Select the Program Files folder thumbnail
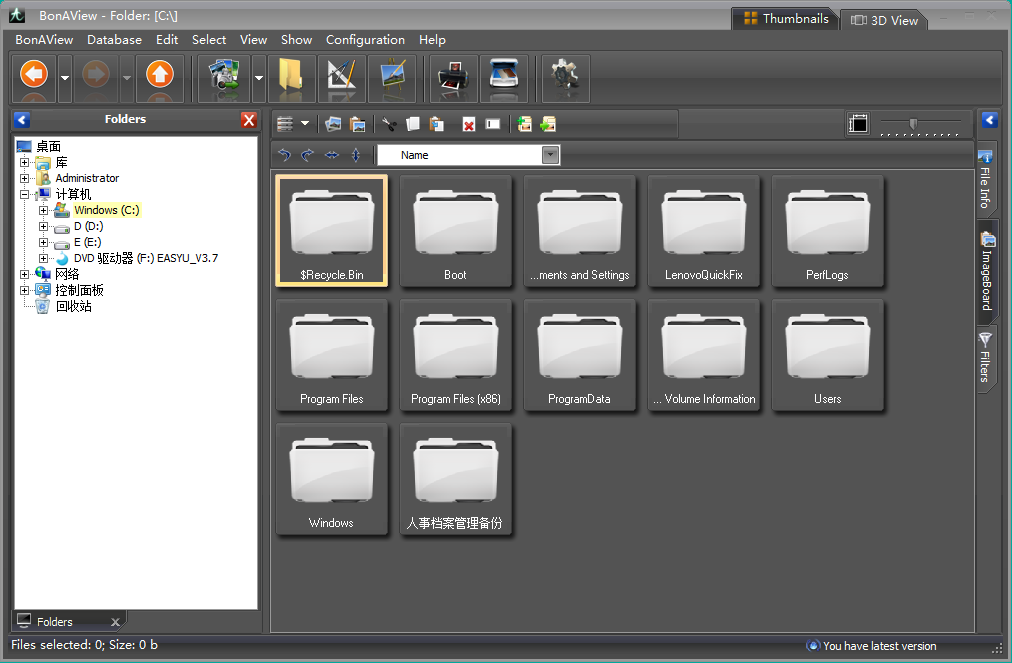The width and height of the screenshot is (1012, 663). pos(332,355)
